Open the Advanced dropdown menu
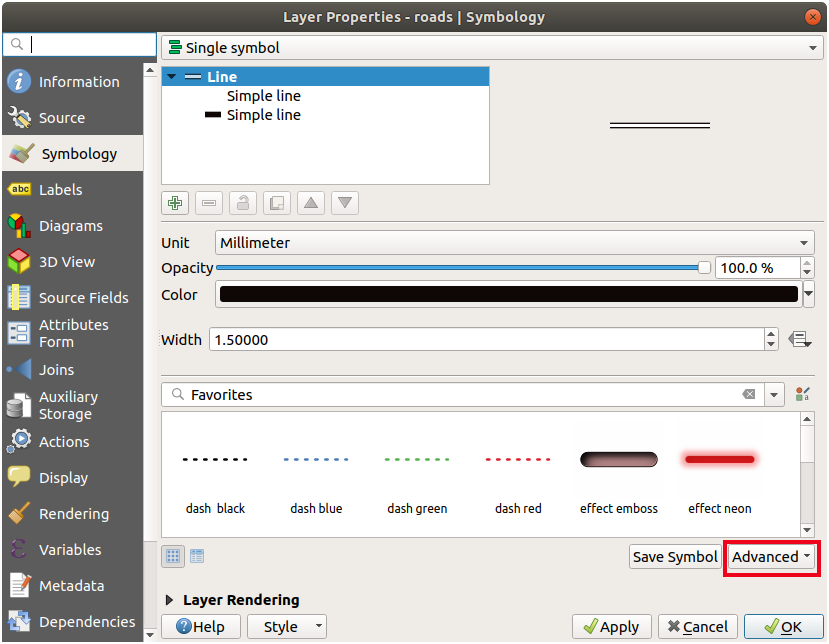The image size is (829, 644). [771, 557]
